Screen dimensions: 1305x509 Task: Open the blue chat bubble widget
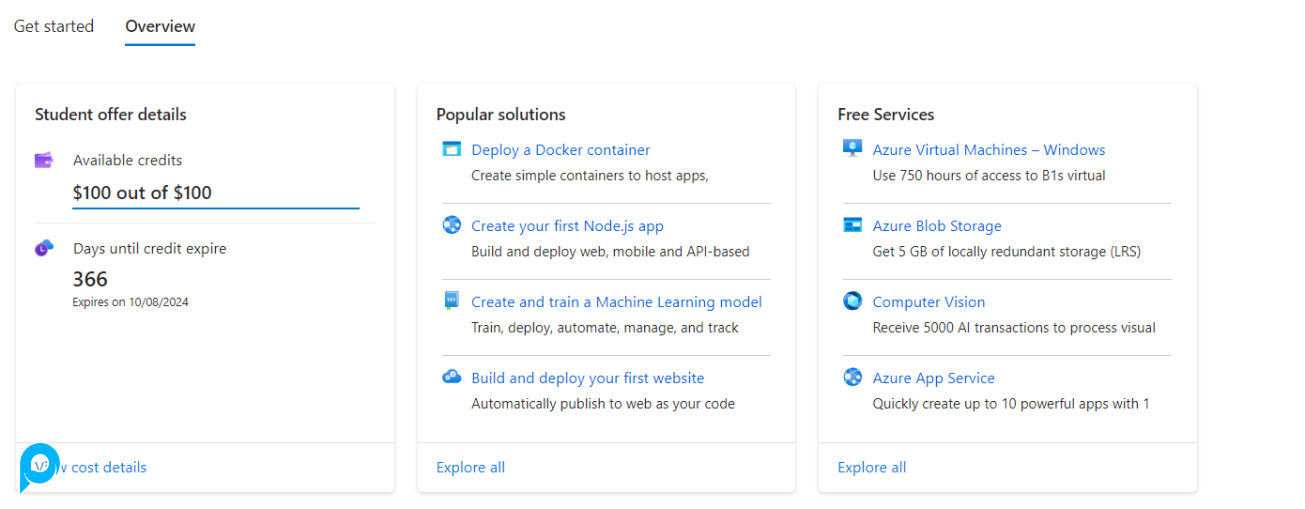(x=39, y=466)
